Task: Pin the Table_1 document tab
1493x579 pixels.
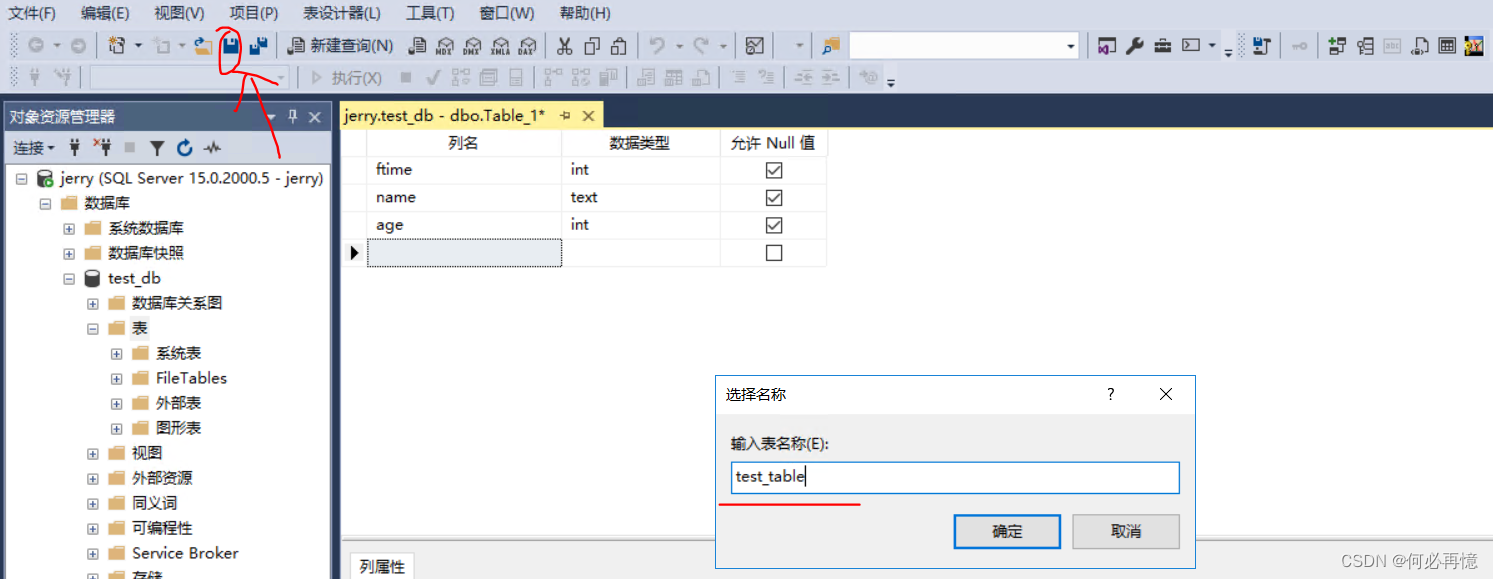Action: (x=565, y=116)
